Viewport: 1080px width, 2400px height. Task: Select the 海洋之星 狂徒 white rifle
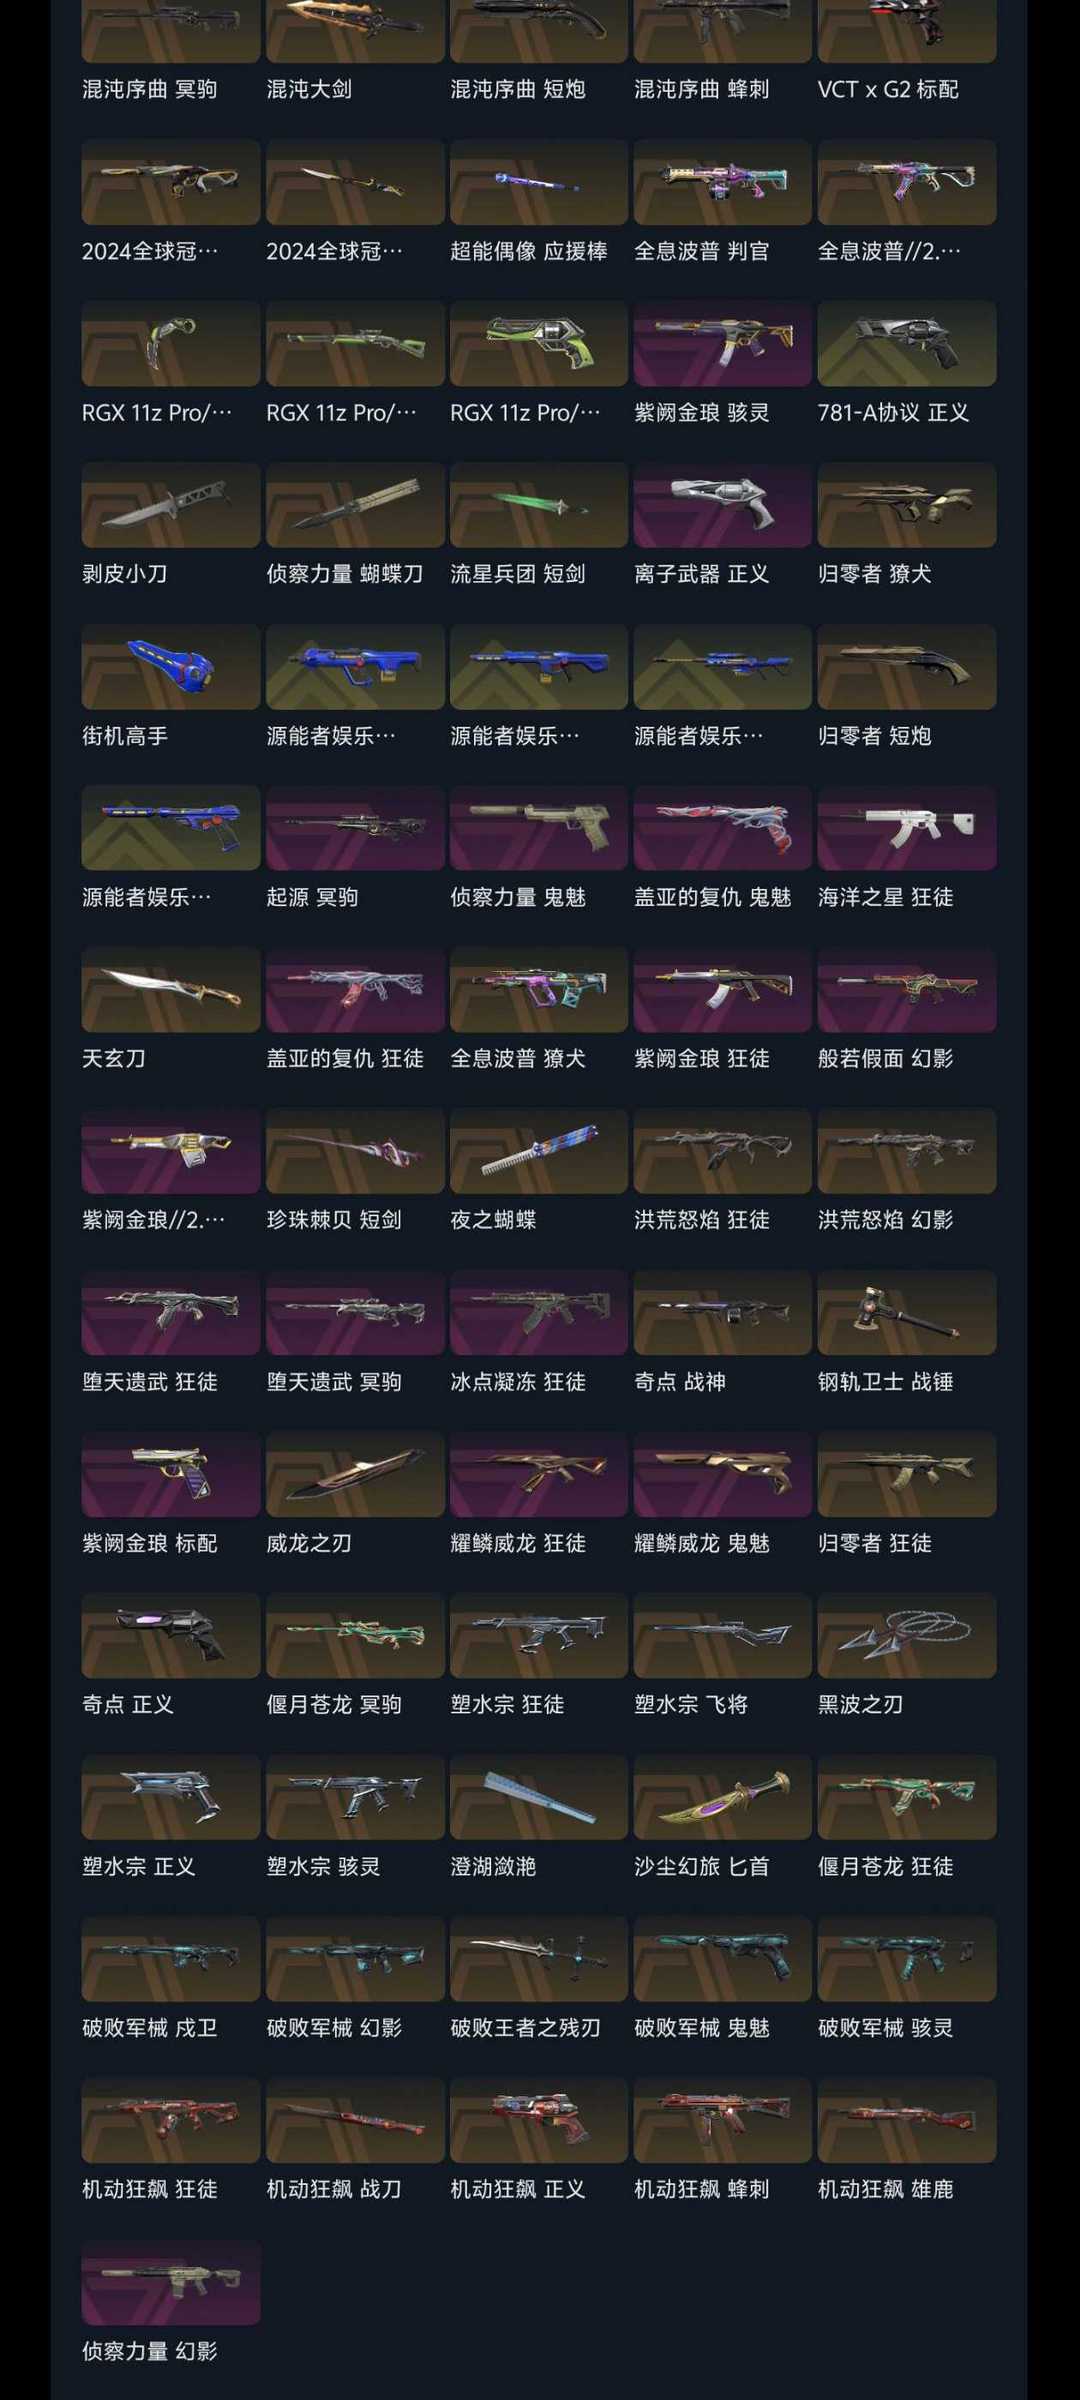tap(907, 828)
